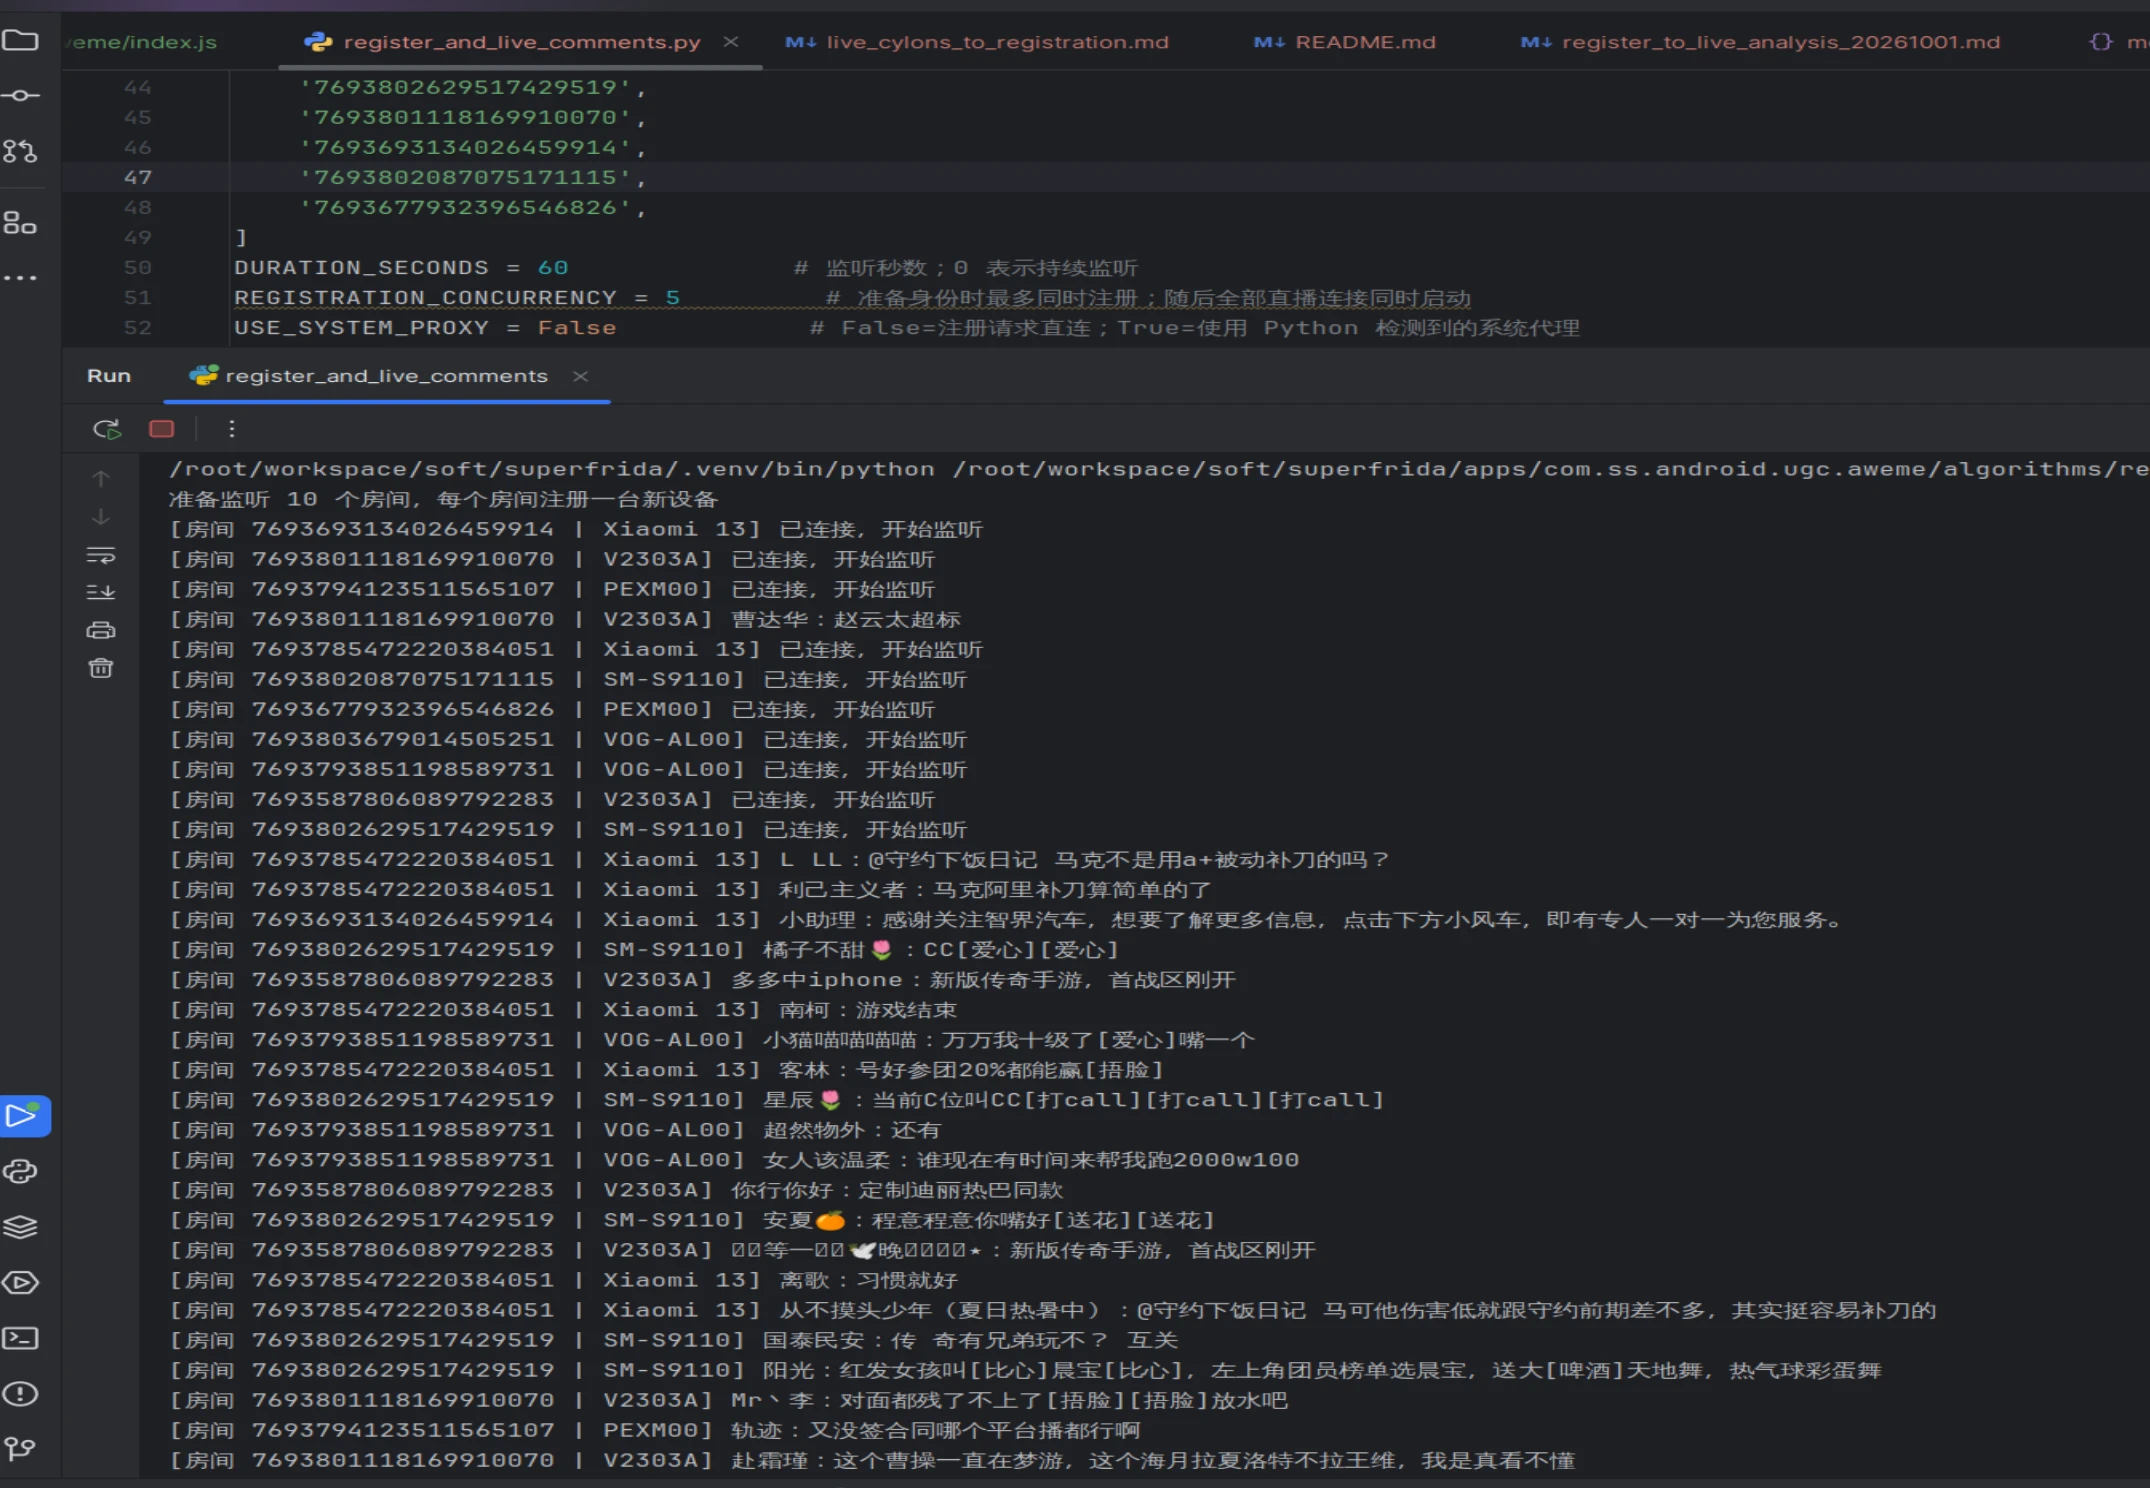Open the Project folder tool window

pyautogui.click(x=20, y=40)
